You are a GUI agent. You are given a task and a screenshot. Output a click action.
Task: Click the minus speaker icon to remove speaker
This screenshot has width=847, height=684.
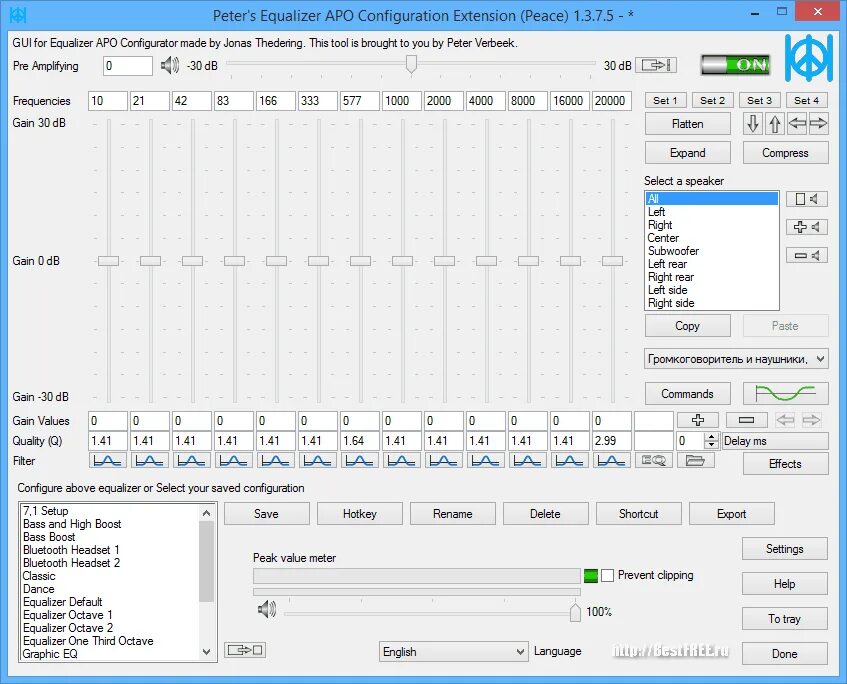pyautogui.click(x=806, y=255)
